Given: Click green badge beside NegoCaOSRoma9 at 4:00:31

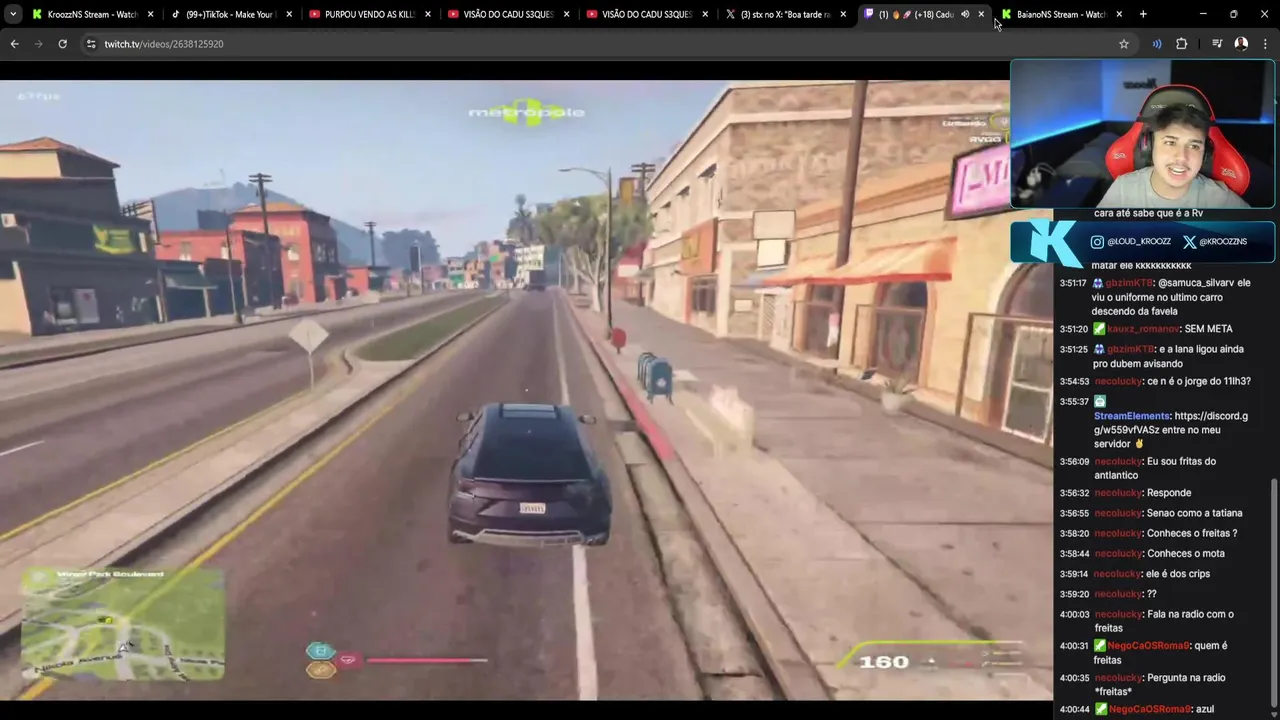Looking at the screenshot, I should pyautogui.click(x=1099, y=646).
